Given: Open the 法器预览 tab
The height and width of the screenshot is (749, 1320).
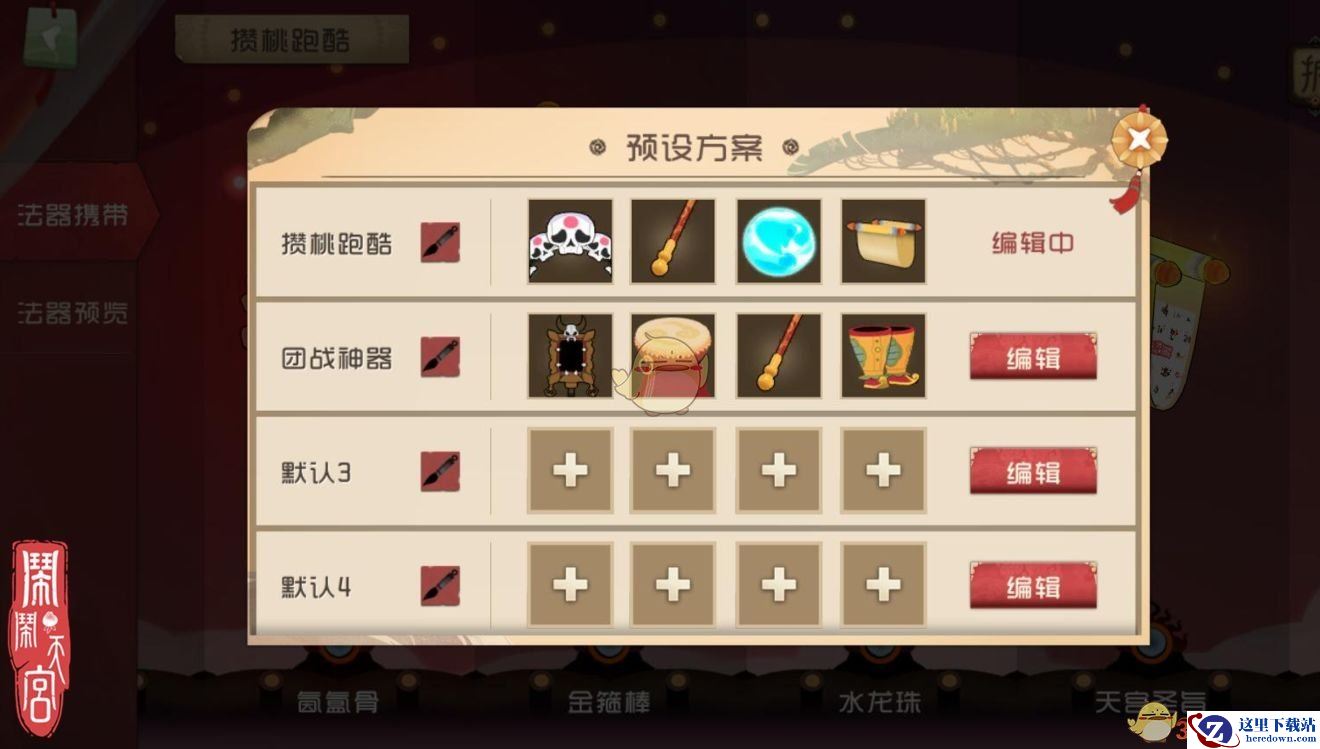Looking at the screenshot, I should pos(72,313).
